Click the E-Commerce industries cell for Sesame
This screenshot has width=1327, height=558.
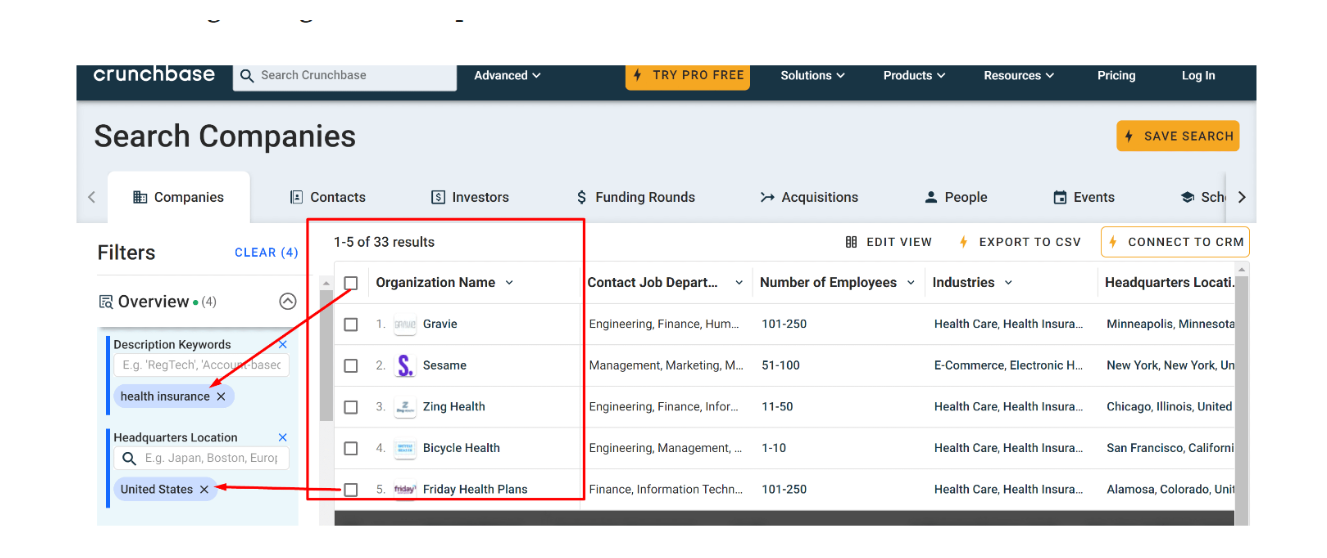[x=1008, y=366]
